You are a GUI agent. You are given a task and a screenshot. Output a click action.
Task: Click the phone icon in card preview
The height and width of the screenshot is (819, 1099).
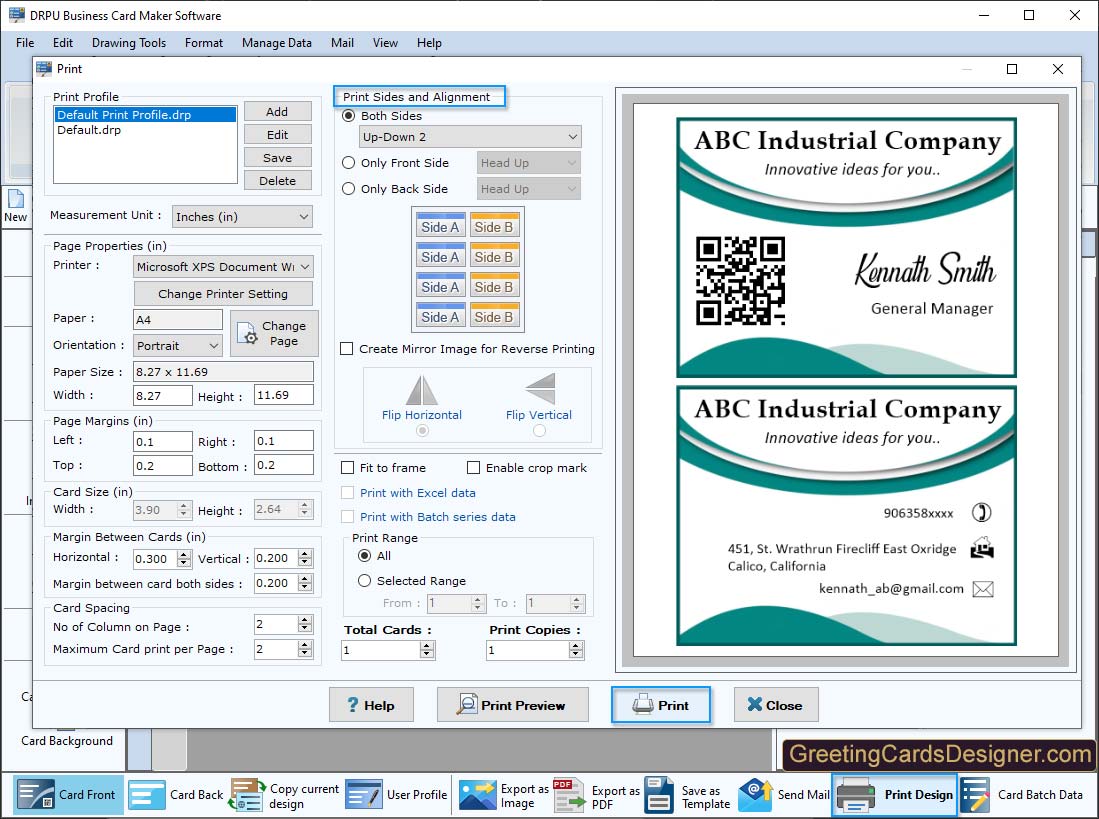pyautogui.click(x=981, y=513)
